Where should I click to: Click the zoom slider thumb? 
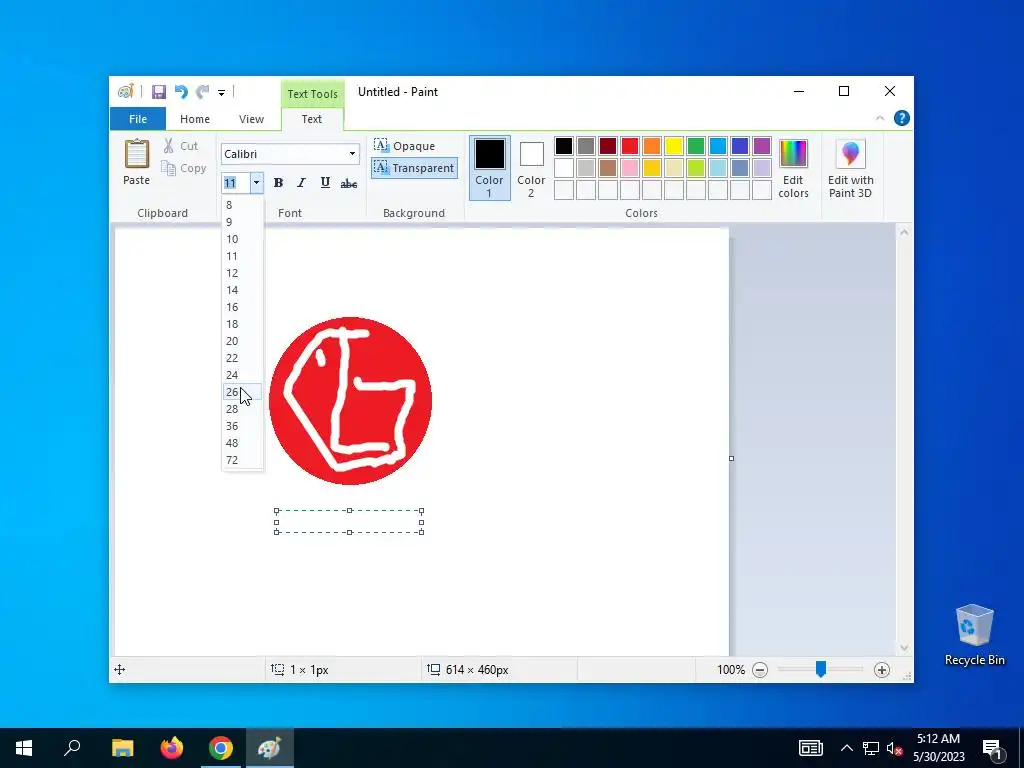[821, 669]
